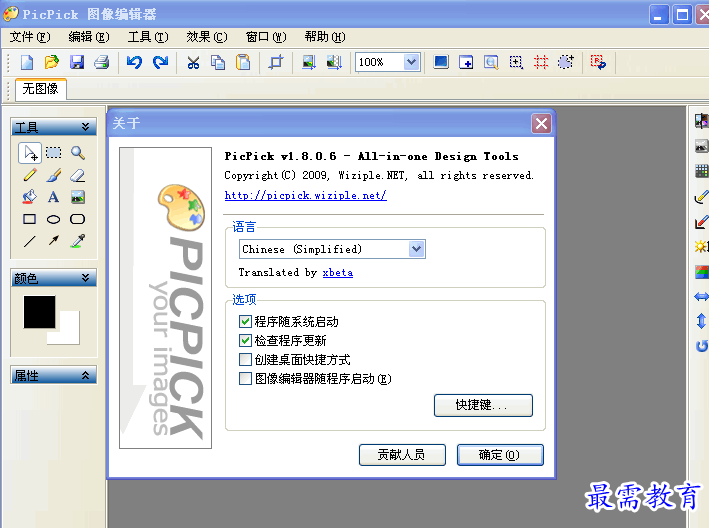
Task: Expand the 属性 panel
Action: [85, 375]
